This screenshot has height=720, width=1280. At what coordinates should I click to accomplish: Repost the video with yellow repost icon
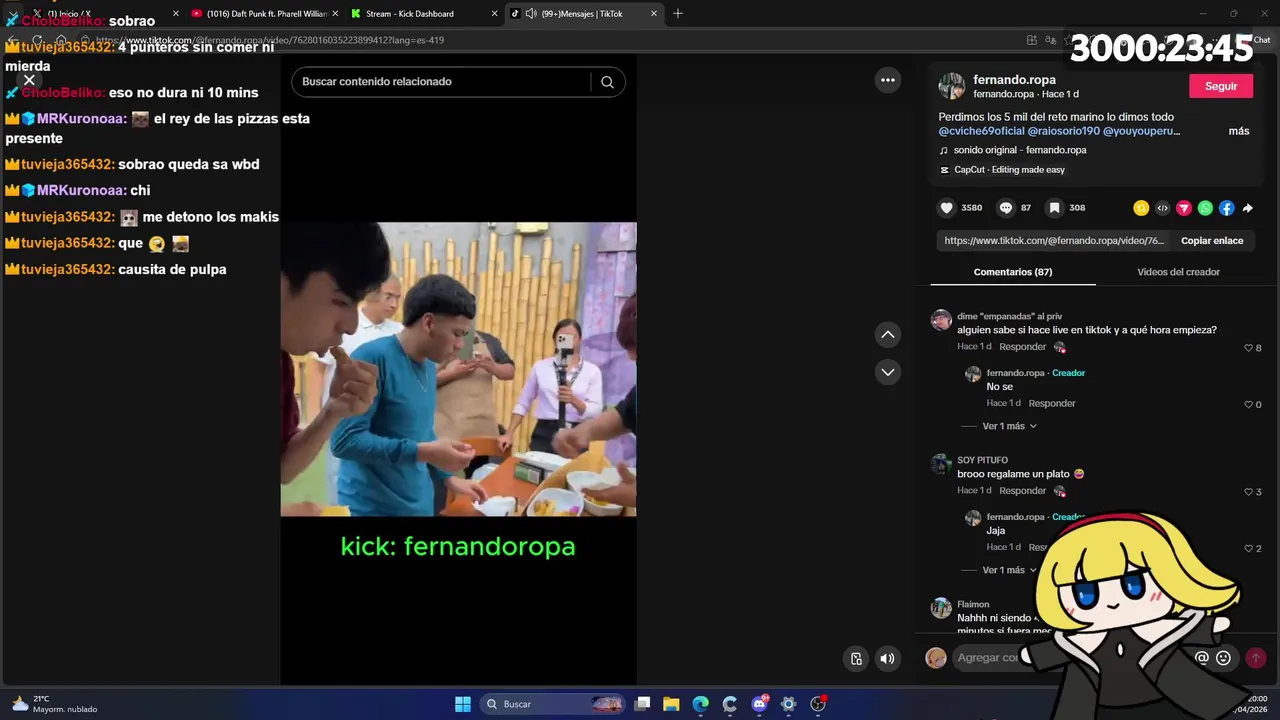pos(1141,208)
